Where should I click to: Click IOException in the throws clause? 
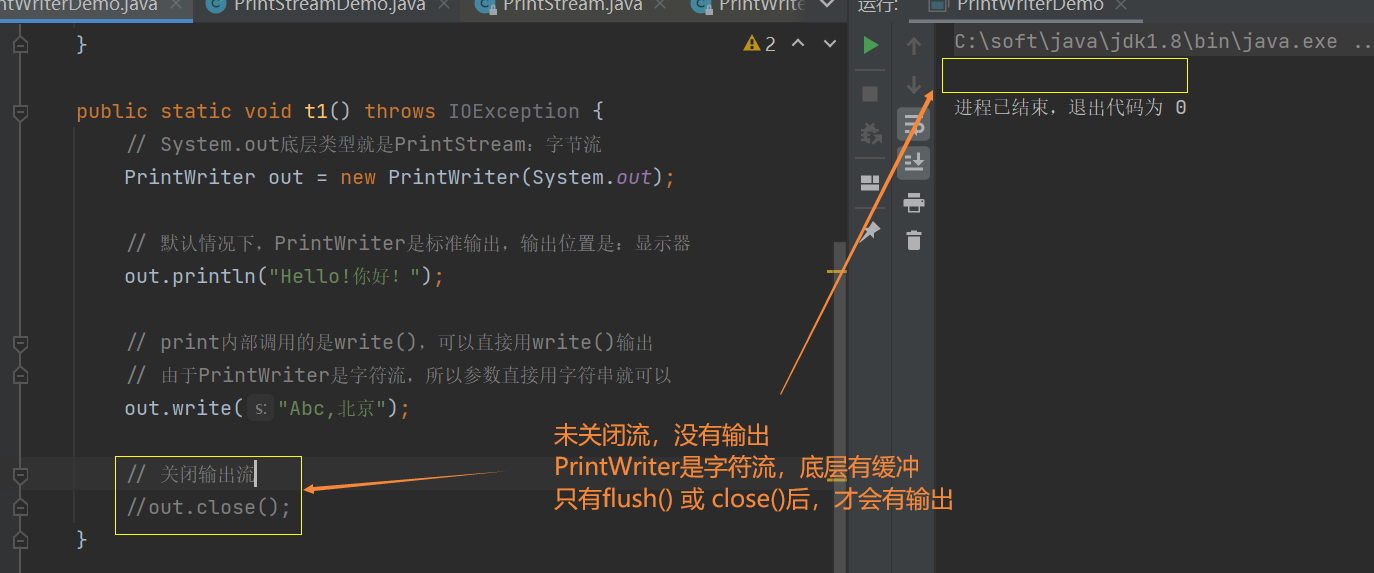(x=514, y=111)
